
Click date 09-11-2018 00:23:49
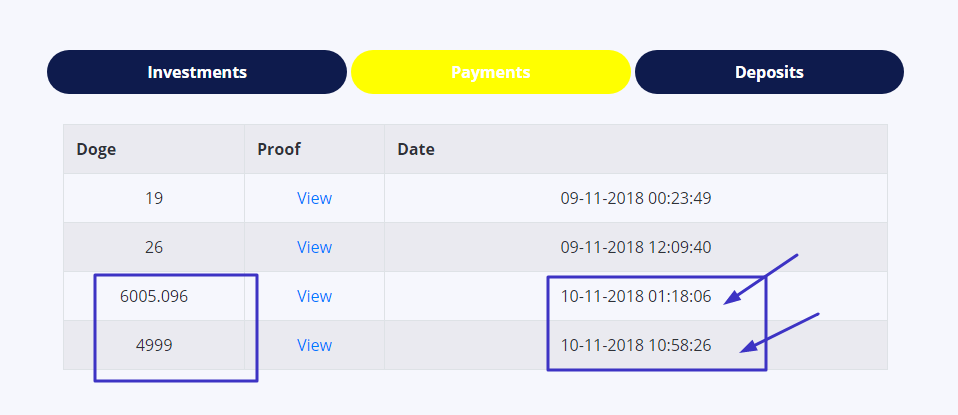pyautogui.click(x=636, y=198)
